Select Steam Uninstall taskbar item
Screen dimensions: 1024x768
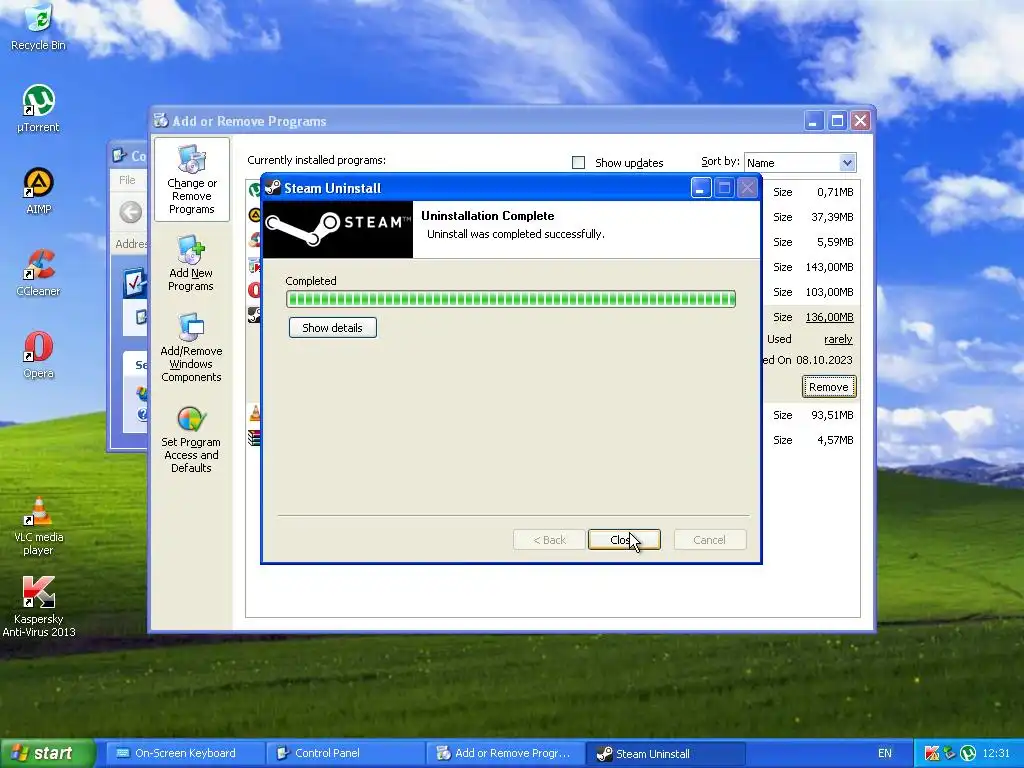coord(665,753)
